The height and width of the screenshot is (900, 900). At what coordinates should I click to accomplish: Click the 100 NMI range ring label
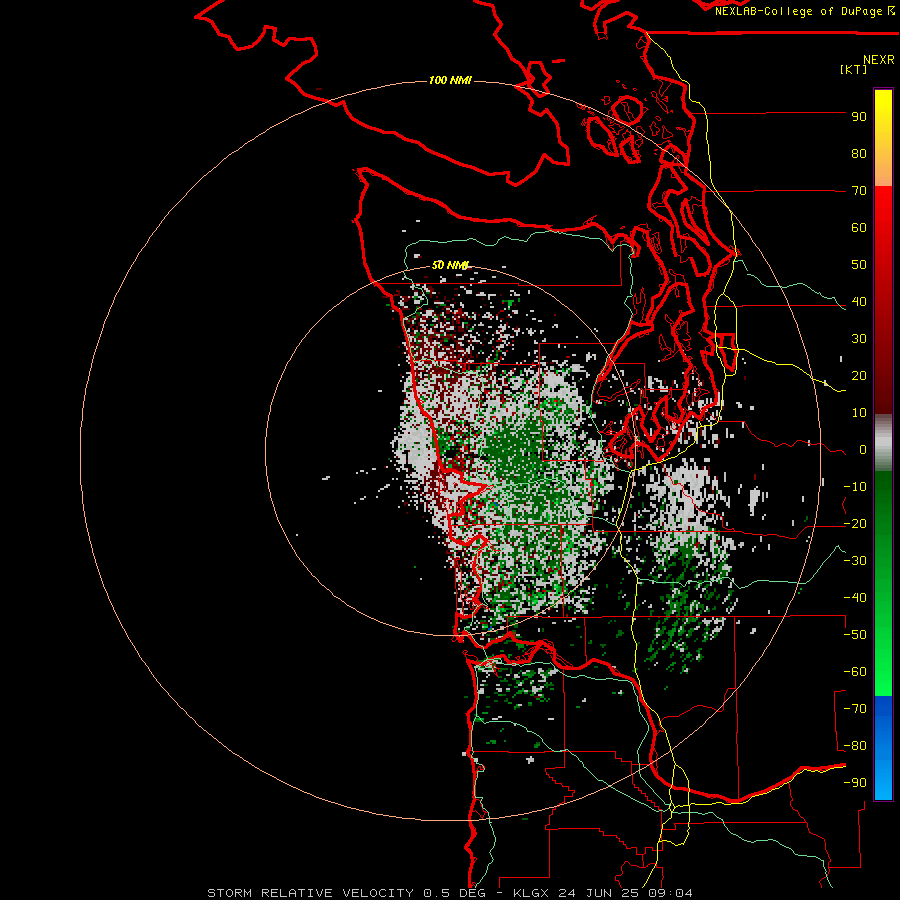click(450, 80)
